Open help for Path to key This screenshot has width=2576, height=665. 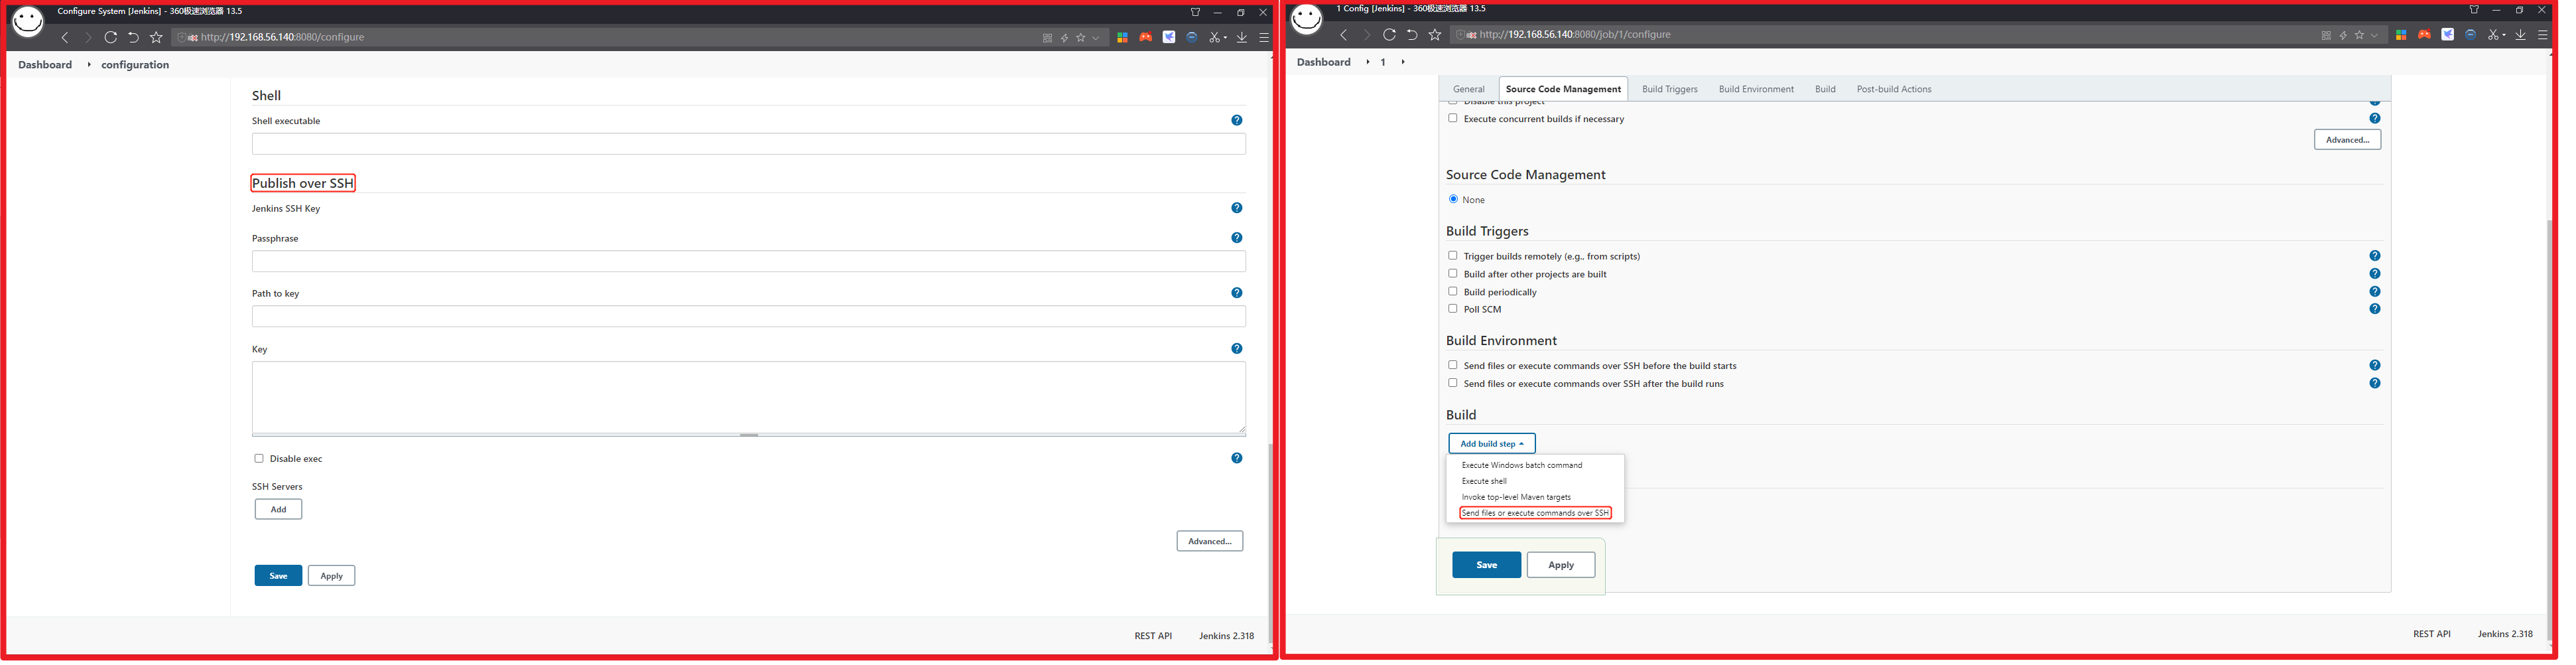point(1236,293)
